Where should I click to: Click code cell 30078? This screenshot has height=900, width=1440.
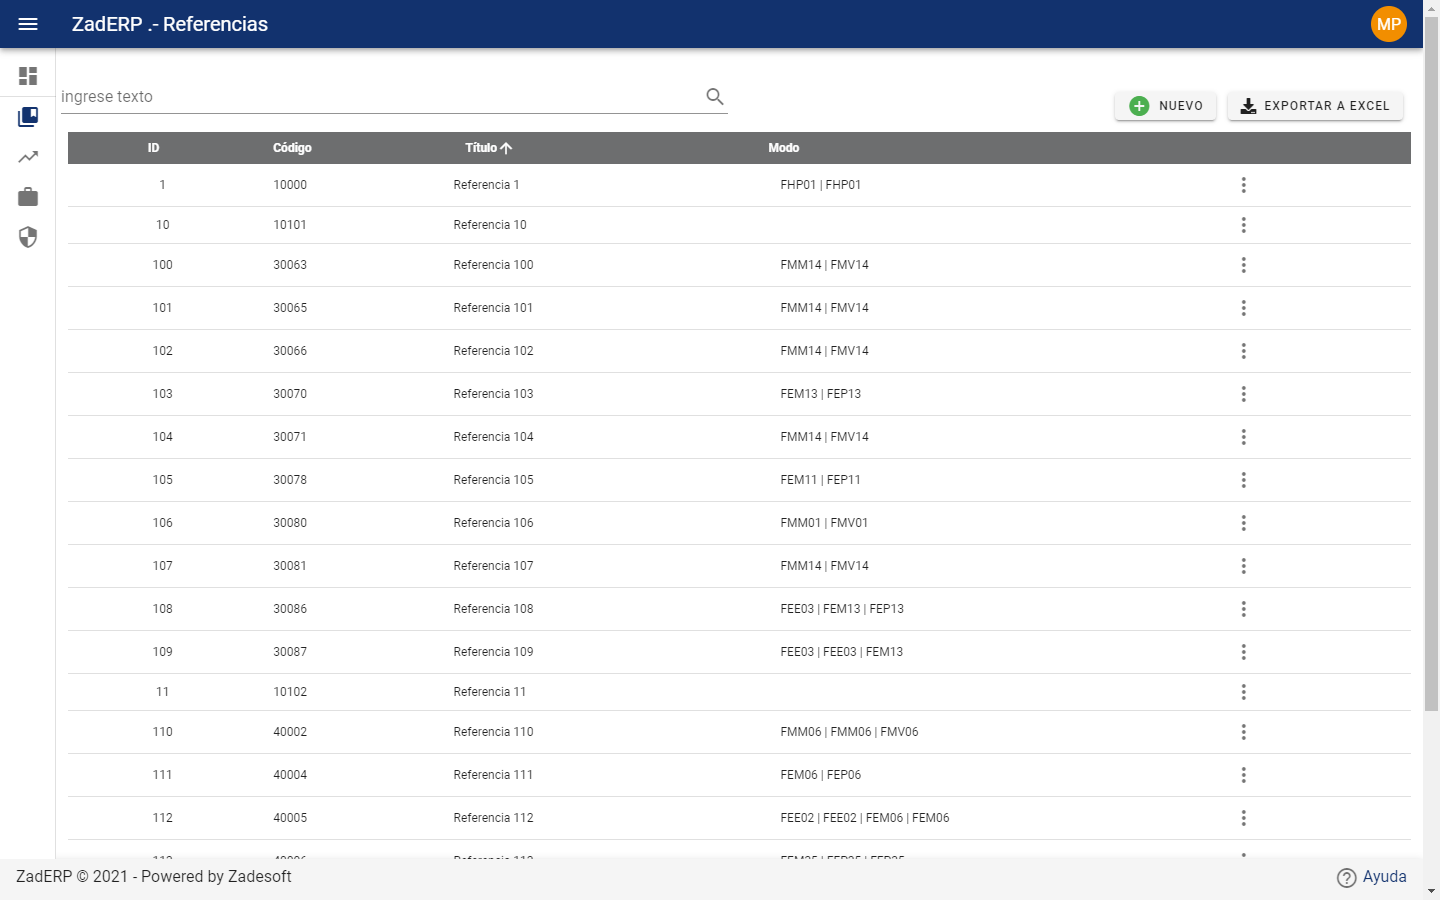[x=290, y=480]
